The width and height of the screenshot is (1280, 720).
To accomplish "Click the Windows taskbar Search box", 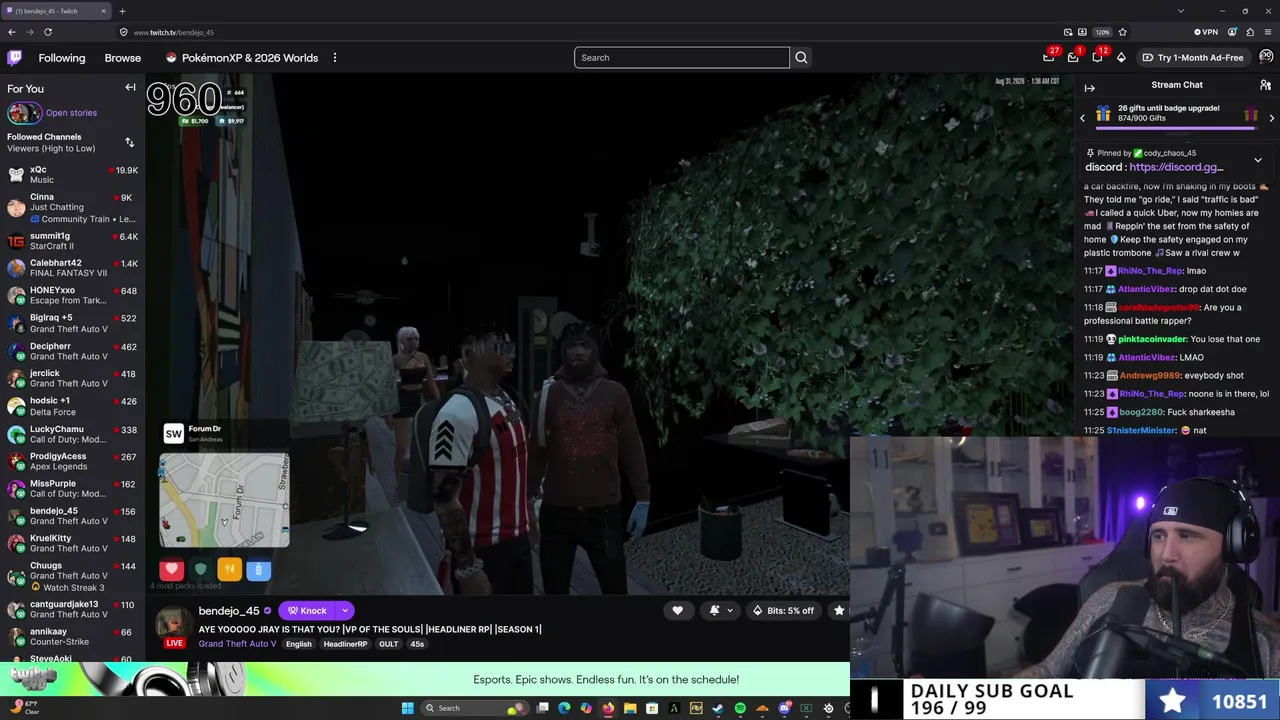I will click(475, 708).
